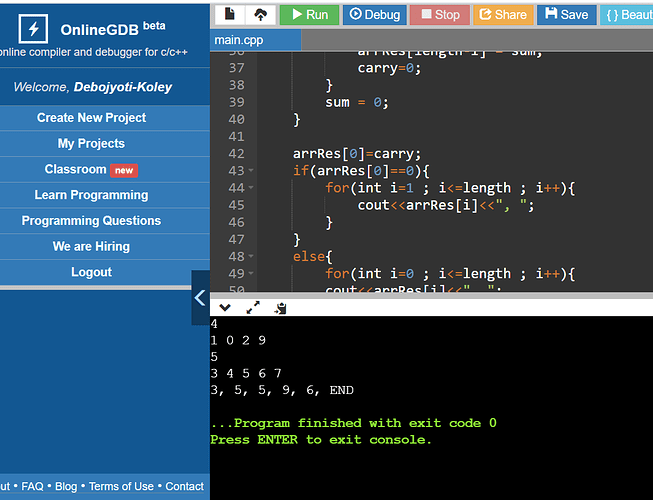This screenshot has height=500, width=653.
Task: Share the project via Share button
Action: point(503,15)
